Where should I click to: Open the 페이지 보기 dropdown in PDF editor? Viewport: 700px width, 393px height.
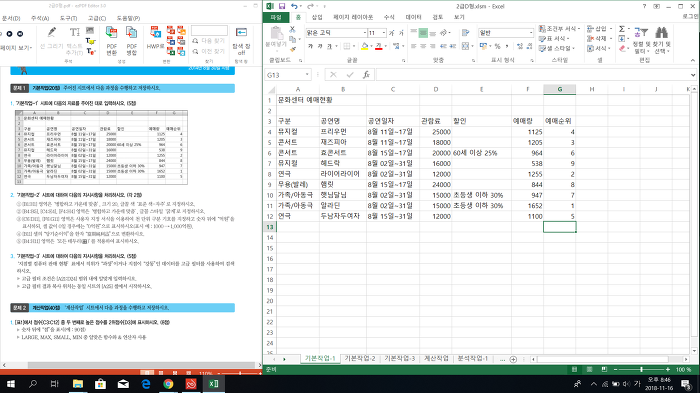16,48
